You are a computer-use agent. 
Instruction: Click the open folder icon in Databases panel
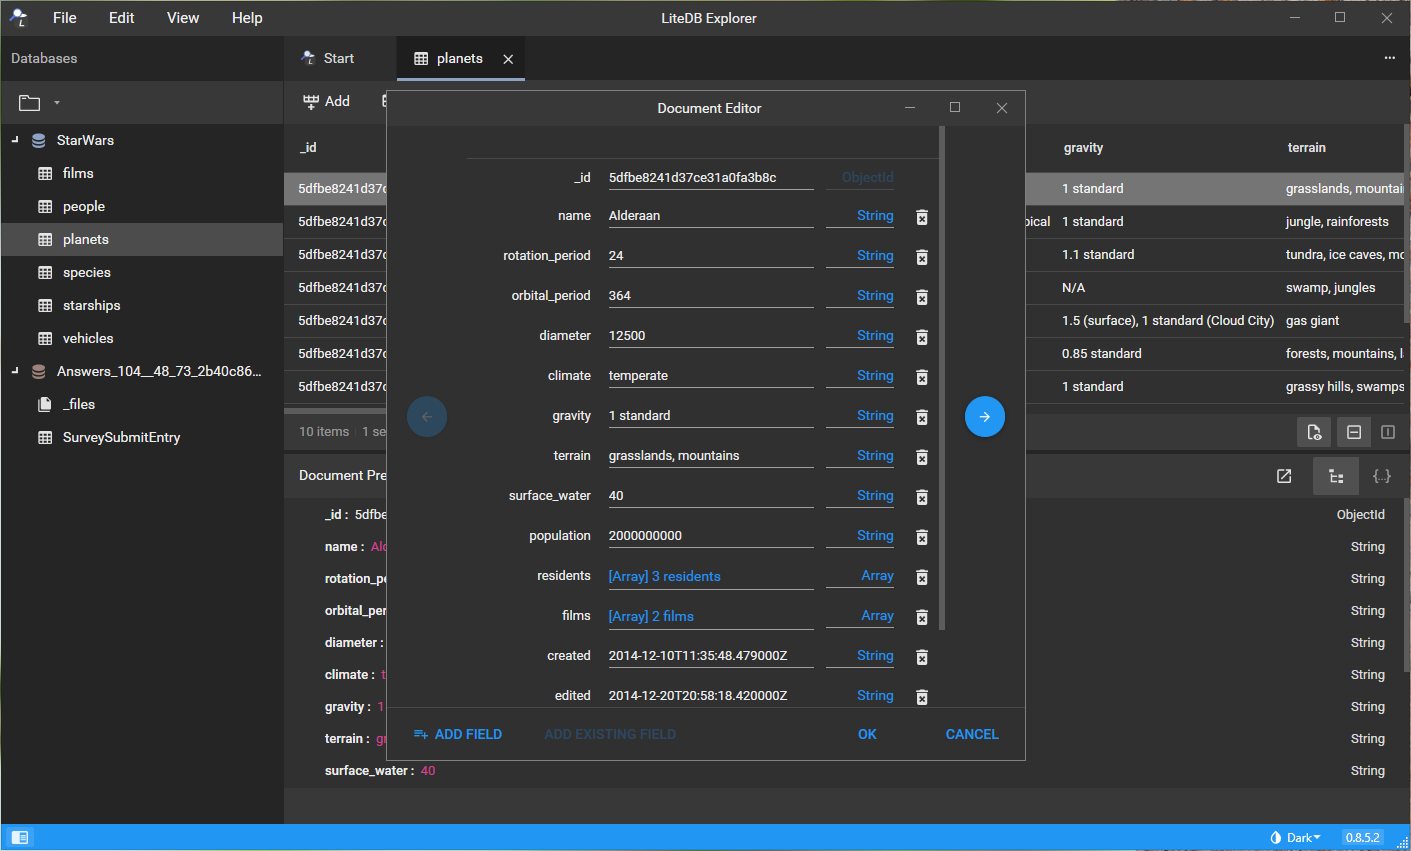(30, 103)
